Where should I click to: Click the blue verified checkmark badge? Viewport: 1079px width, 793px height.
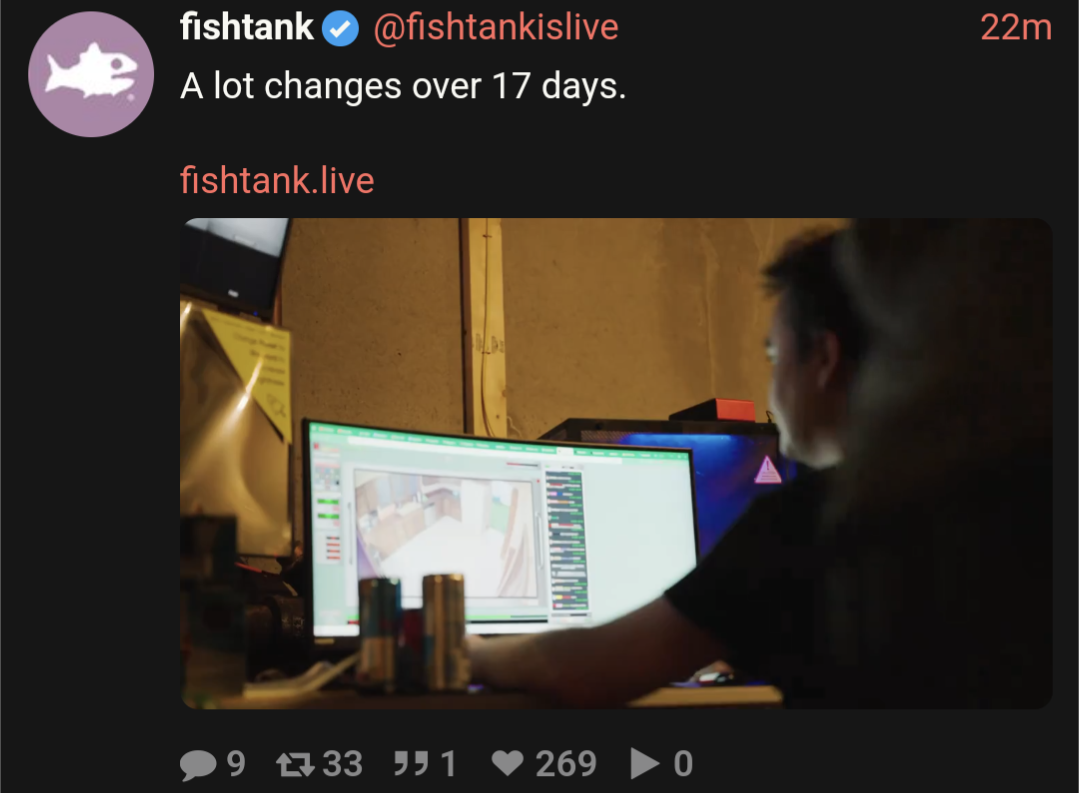(341, 29)
